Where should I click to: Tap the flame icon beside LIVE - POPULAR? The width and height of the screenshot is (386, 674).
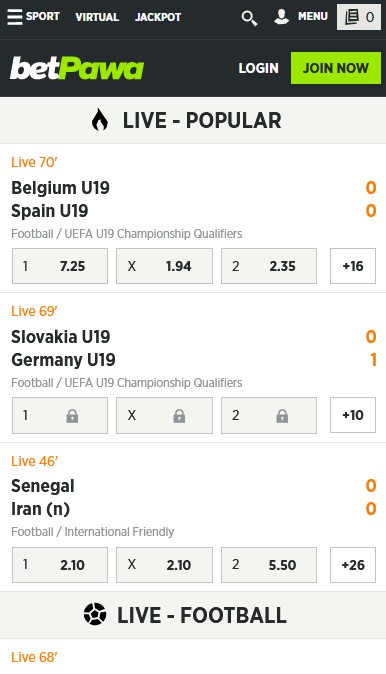click(100, 120)
